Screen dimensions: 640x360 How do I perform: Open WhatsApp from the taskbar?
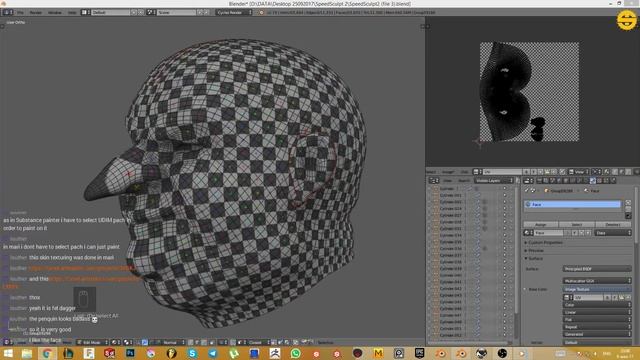coord(296,353)
